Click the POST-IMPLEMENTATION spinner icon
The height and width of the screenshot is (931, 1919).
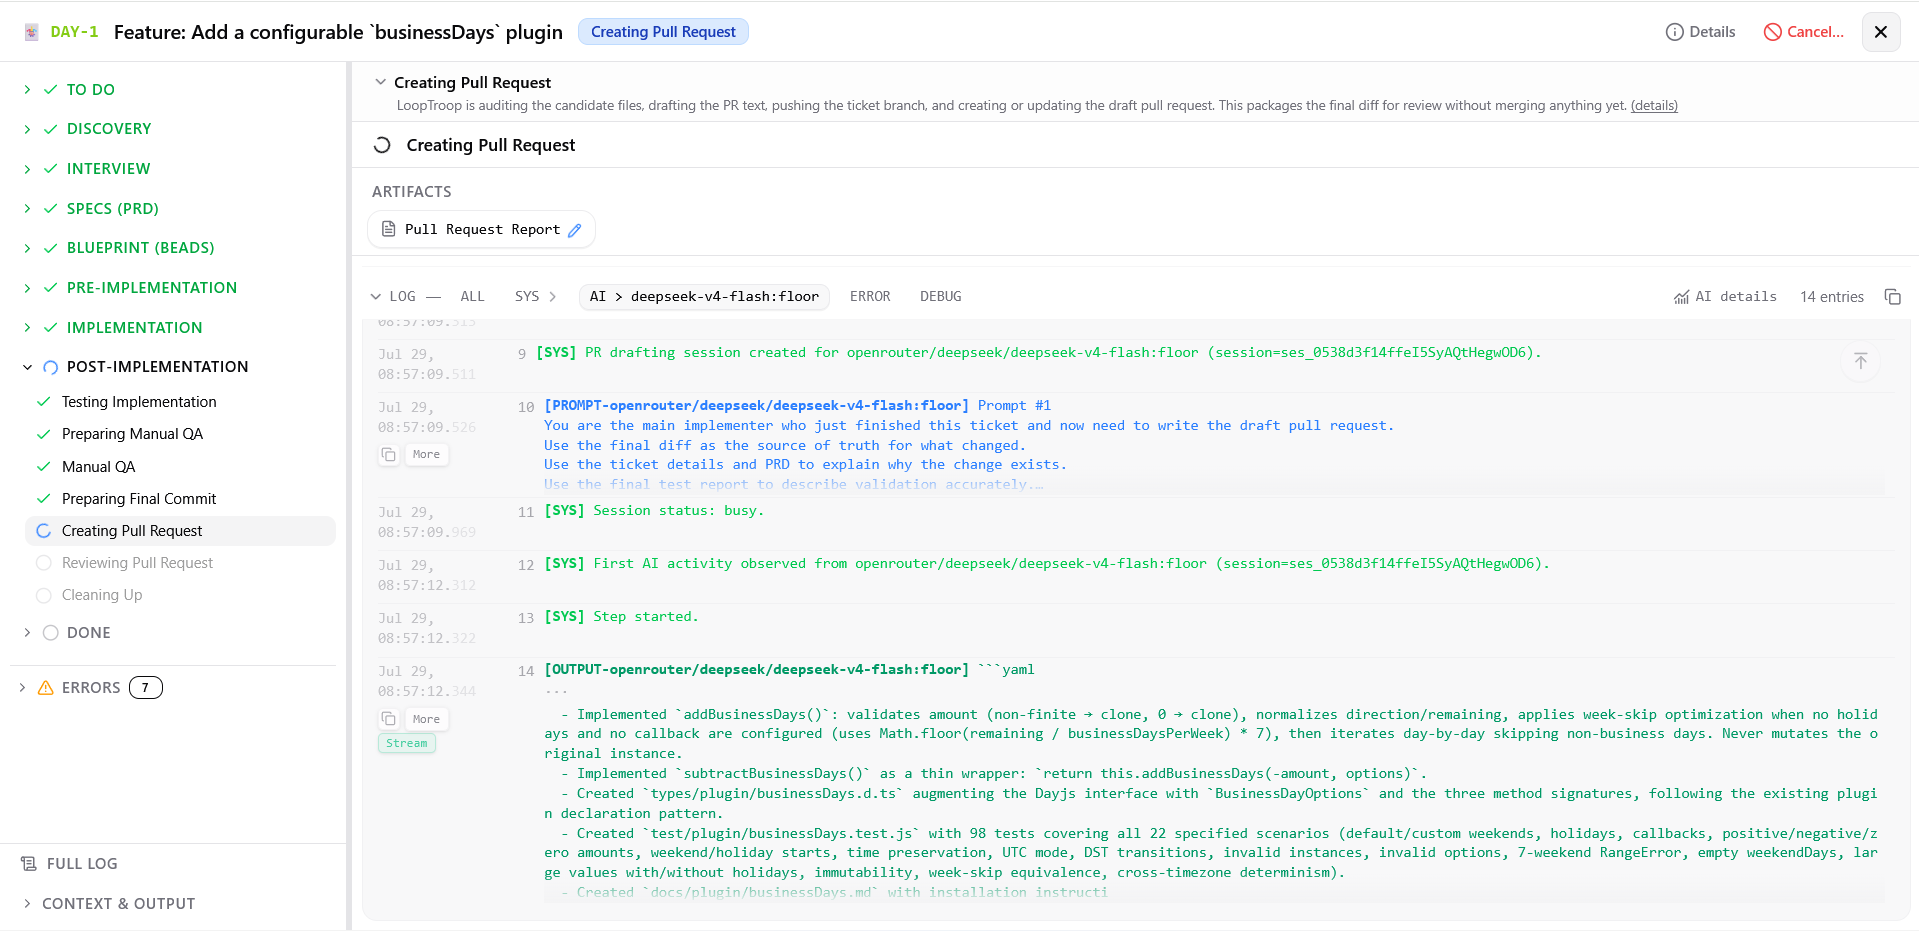pyautogui.click(x=50, y=367)
